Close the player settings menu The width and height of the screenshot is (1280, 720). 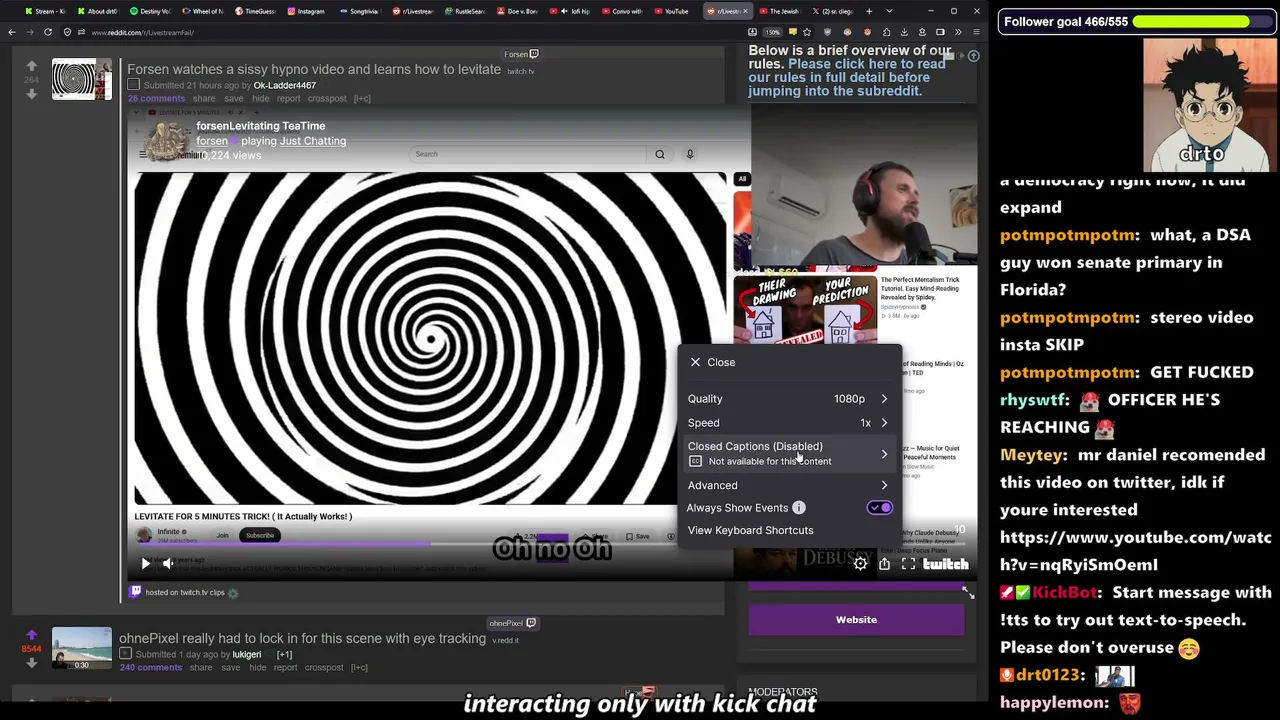[712, 362]
